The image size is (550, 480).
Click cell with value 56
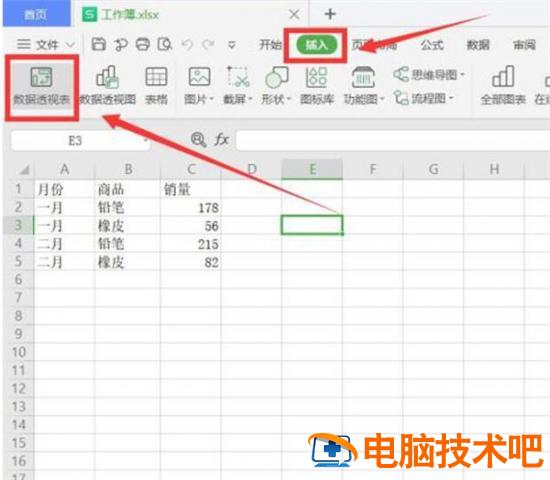(x=191, y=226)
